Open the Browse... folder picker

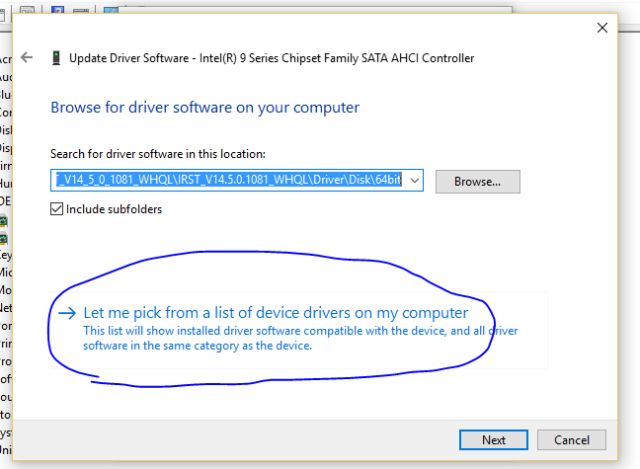click(x=485, y=181)
